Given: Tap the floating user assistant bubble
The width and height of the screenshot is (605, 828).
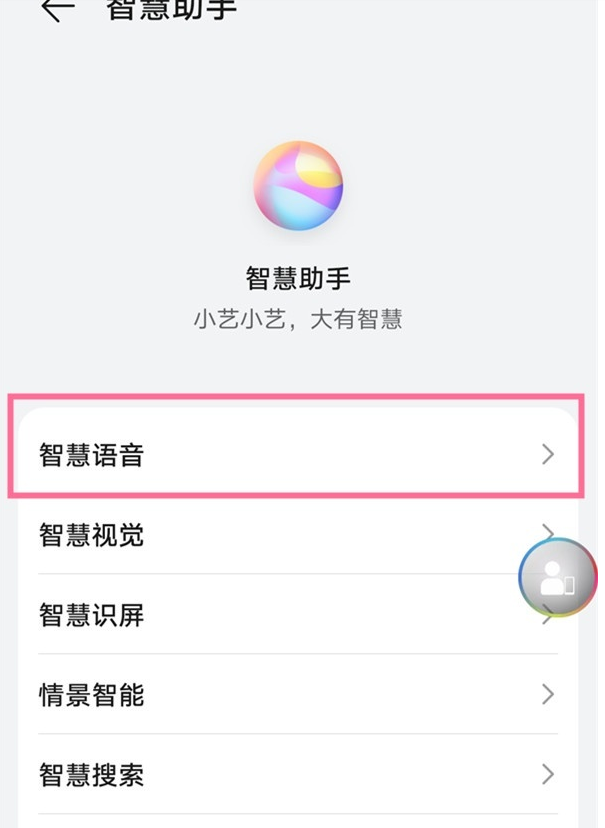Looking at the screenshot, I should (x=557, y=578).
